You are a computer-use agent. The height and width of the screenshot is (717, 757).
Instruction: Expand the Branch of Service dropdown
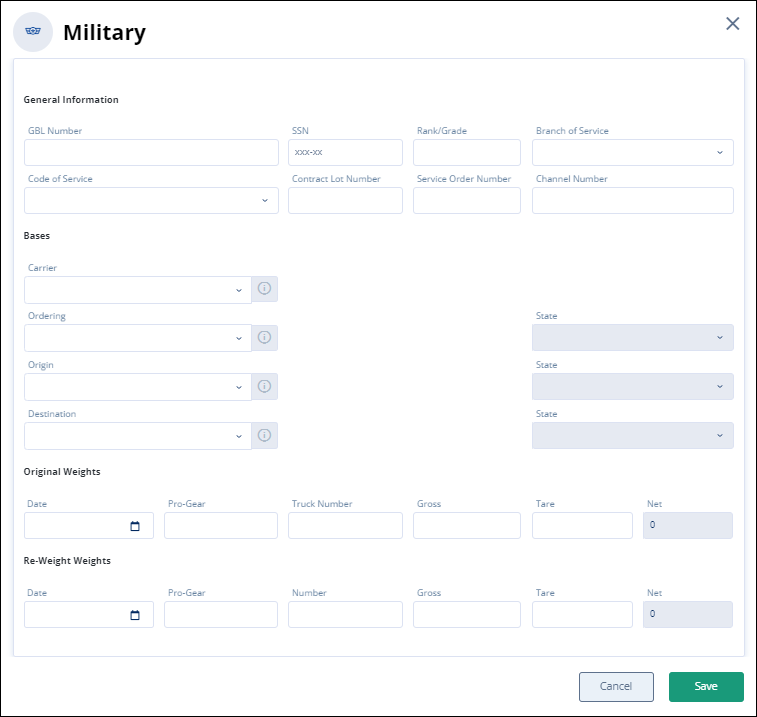pos(632,152)
